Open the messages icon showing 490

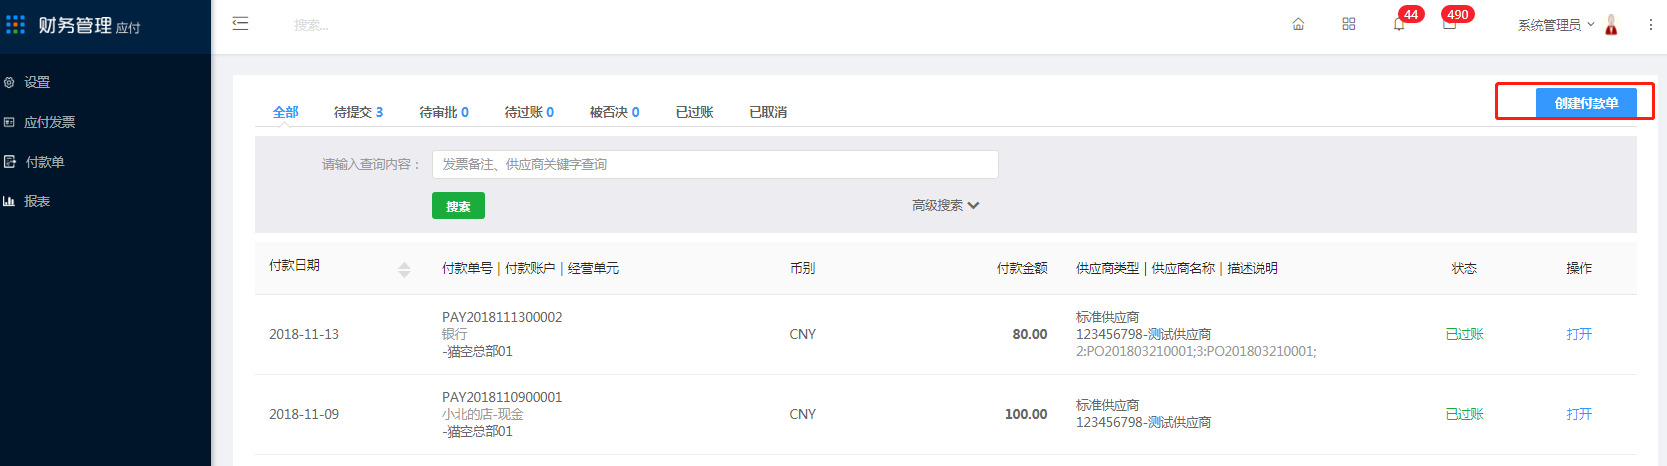point(1449,24)
